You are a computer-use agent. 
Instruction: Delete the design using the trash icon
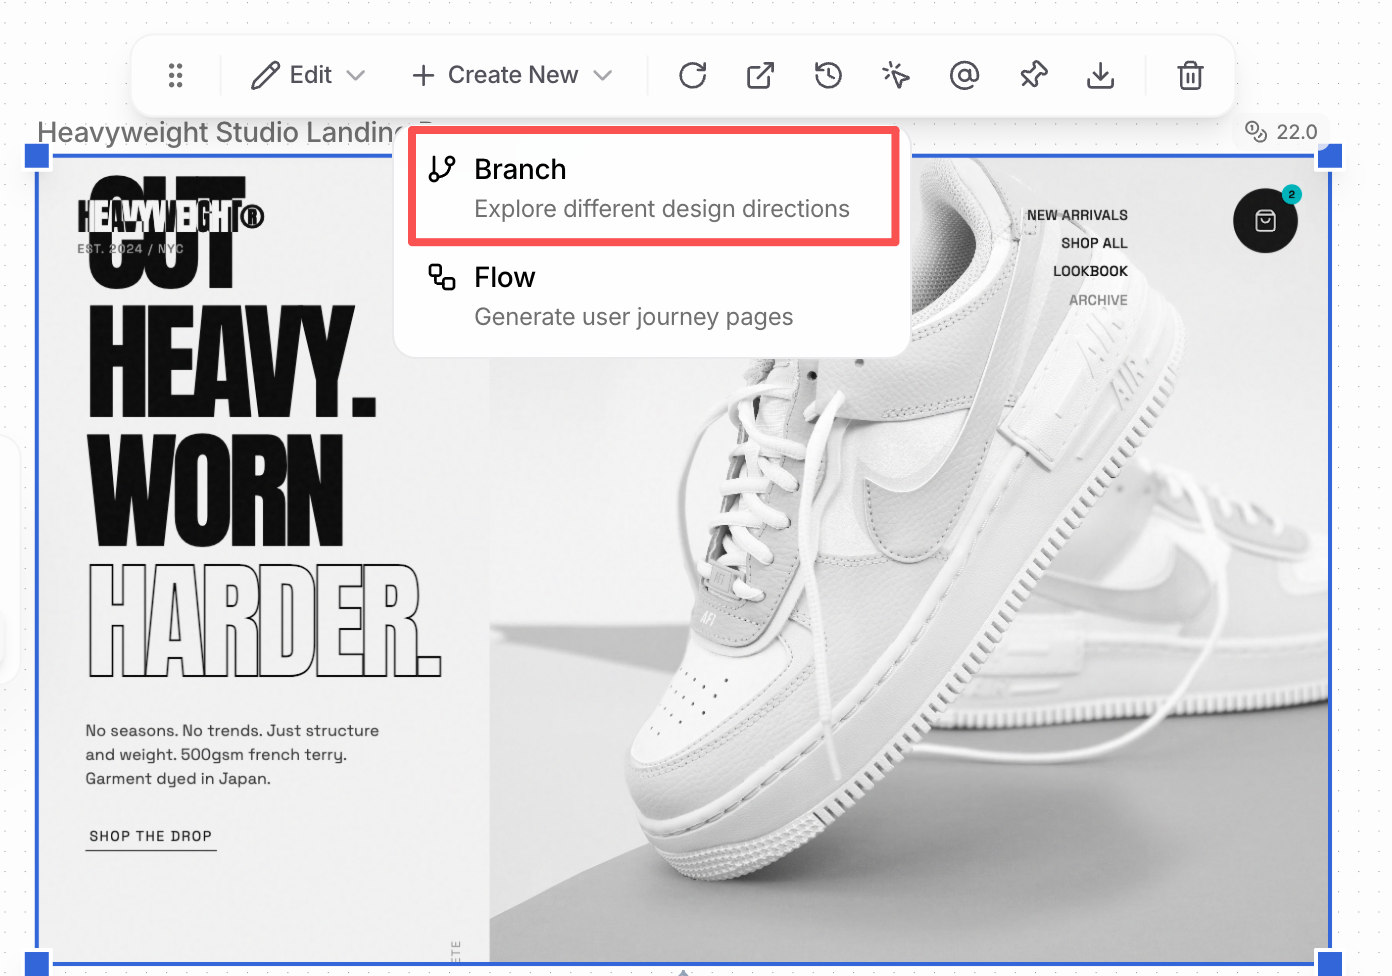pos(1189,75)
